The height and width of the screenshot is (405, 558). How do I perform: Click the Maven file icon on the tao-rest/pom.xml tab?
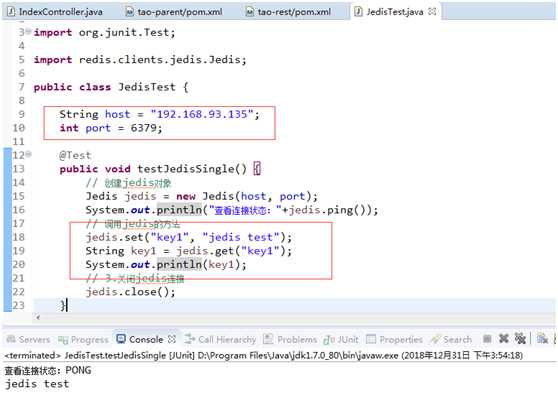250,12
